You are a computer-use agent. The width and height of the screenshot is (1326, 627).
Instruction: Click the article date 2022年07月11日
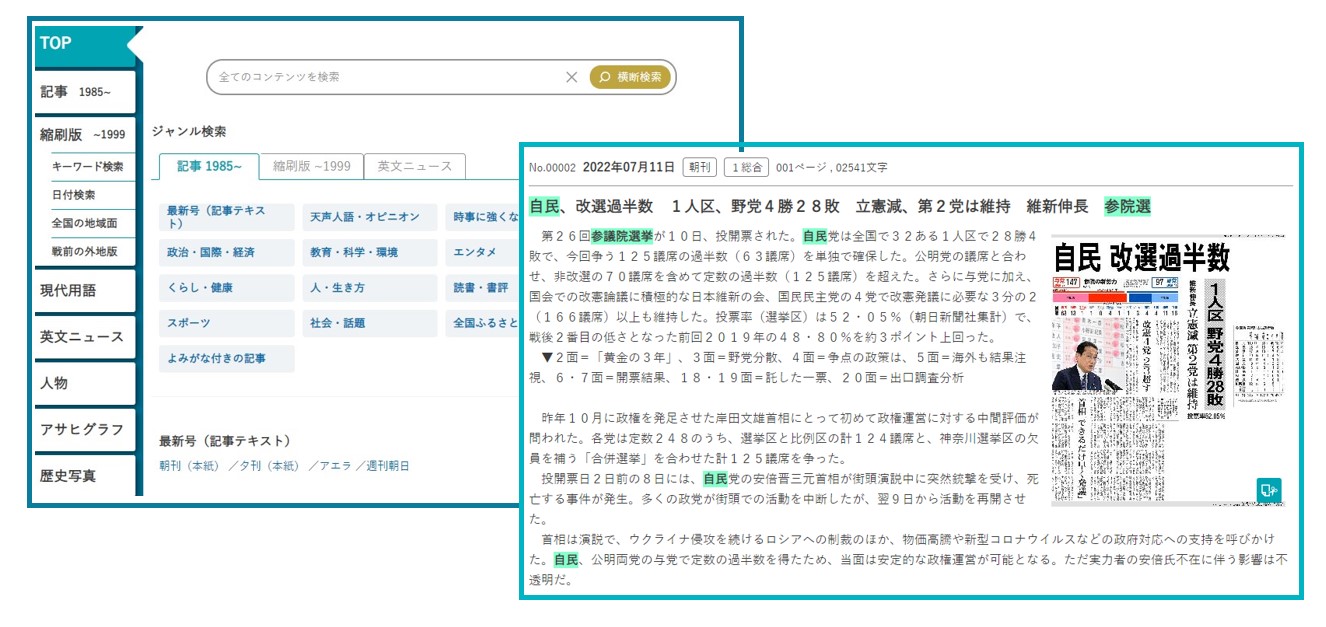[x=630, y=167]
